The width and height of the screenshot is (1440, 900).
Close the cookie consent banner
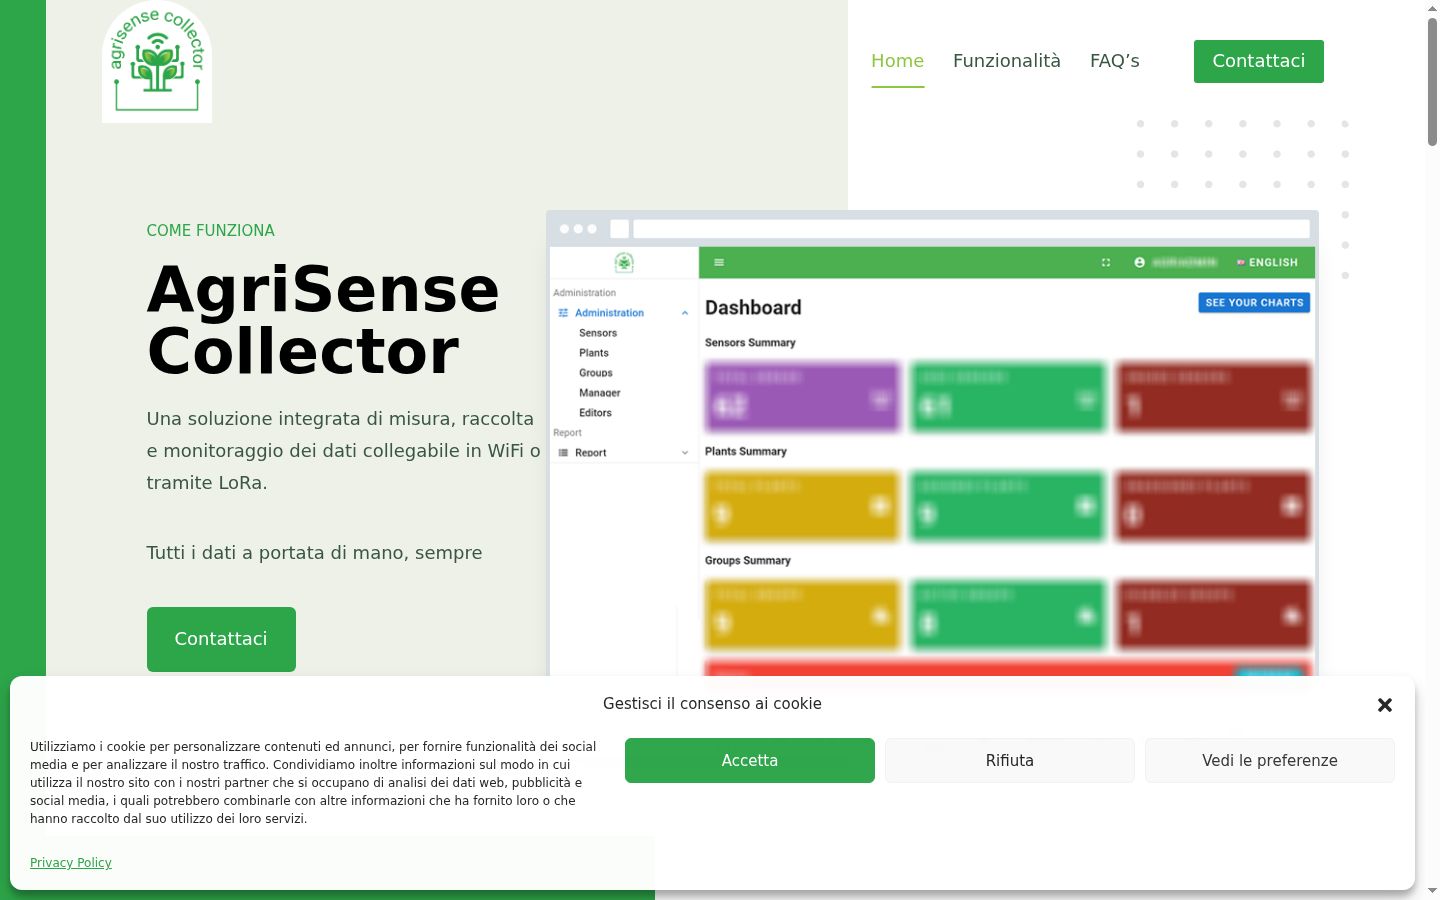point(1385,705)
